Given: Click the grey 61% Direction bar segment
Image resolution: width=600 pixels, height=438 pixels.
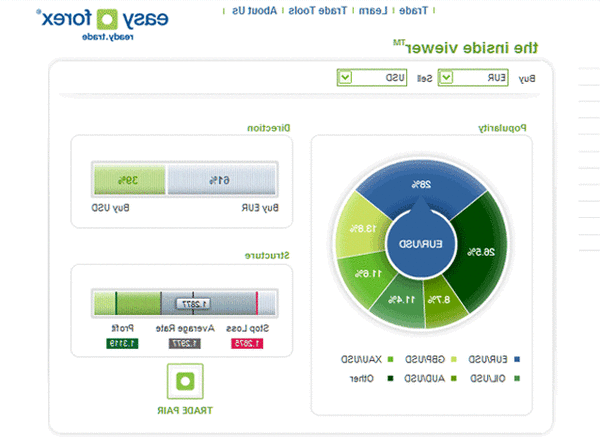Looking at the screenshot, I should click(x=221, y=180).
